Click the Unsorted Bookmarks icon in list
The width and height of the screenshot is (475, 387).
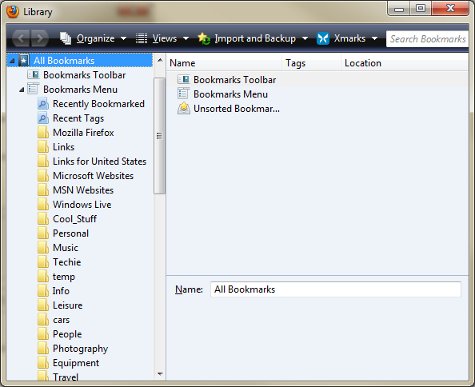[x=183, y=108]
